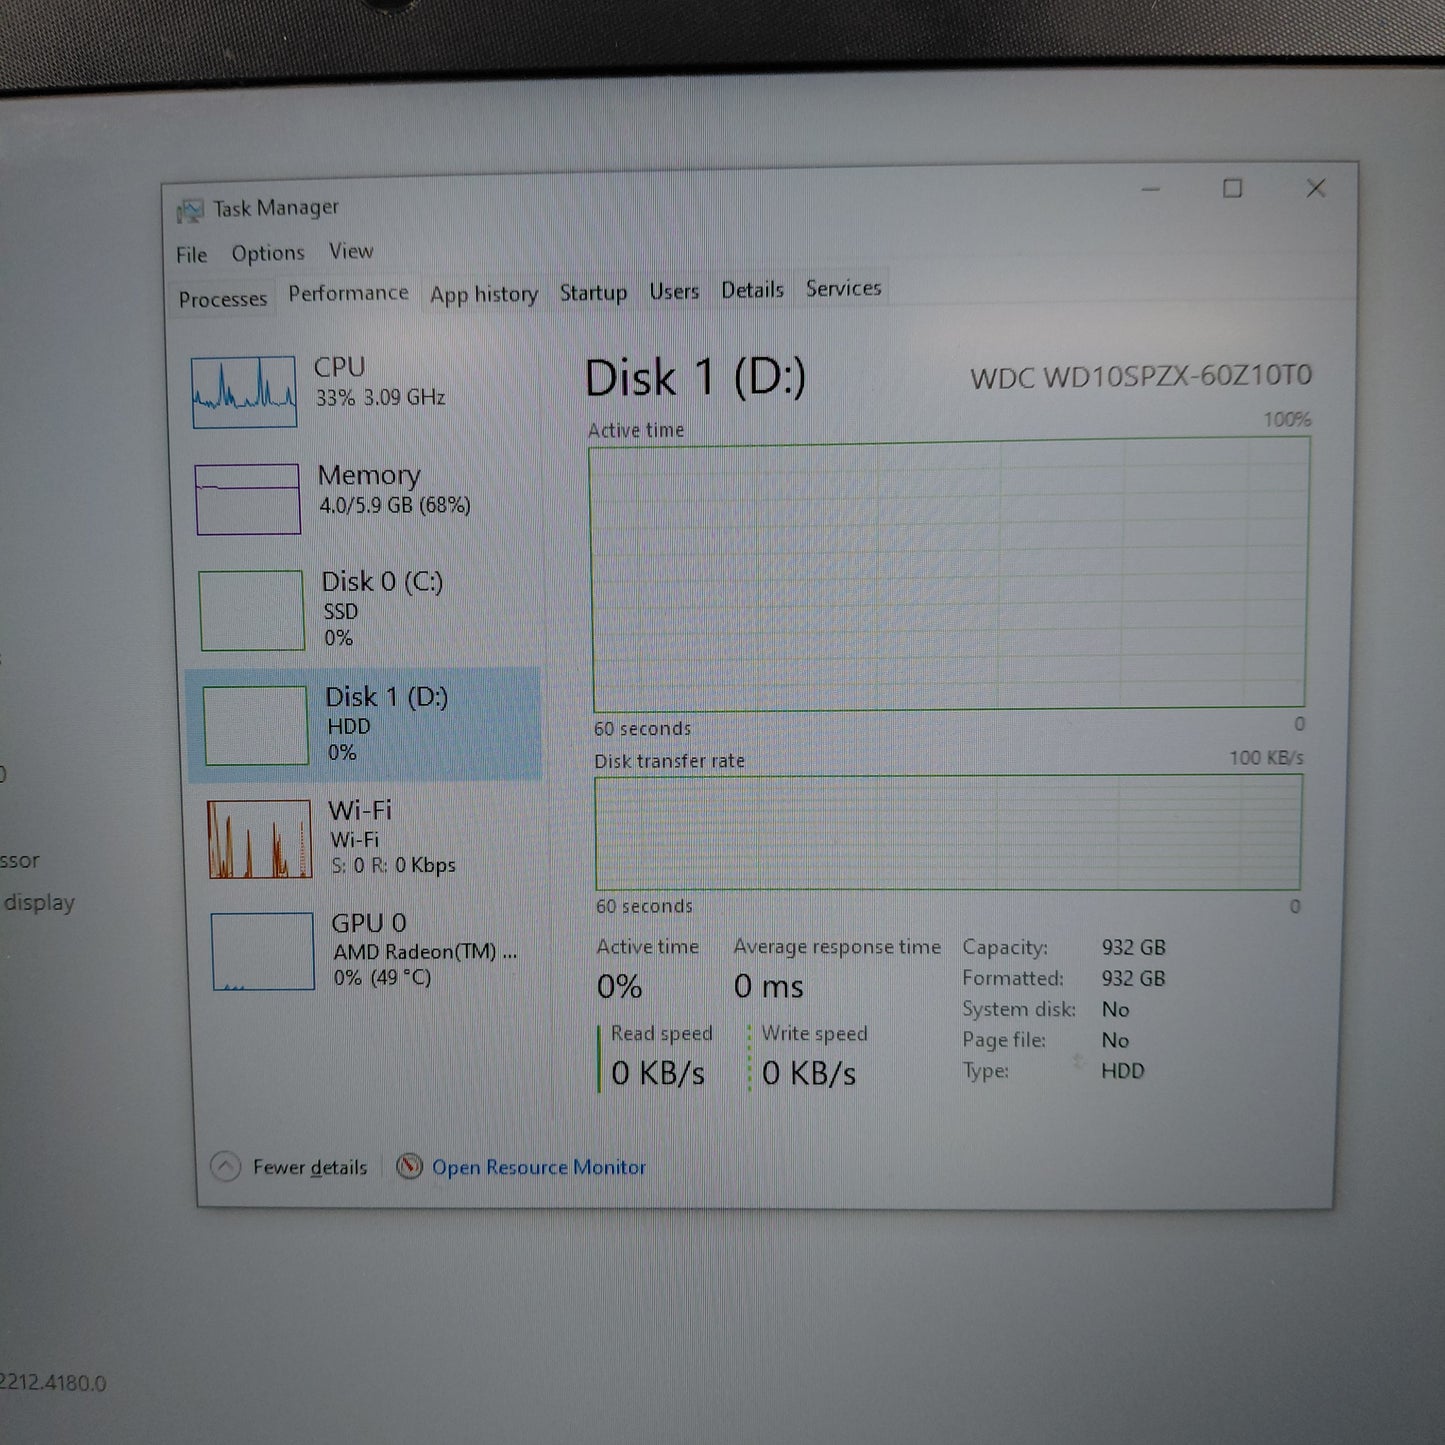1445x1445 pixels.
Task: Select the Memory usage graph thumbnail
Action: tap(248, 498)
